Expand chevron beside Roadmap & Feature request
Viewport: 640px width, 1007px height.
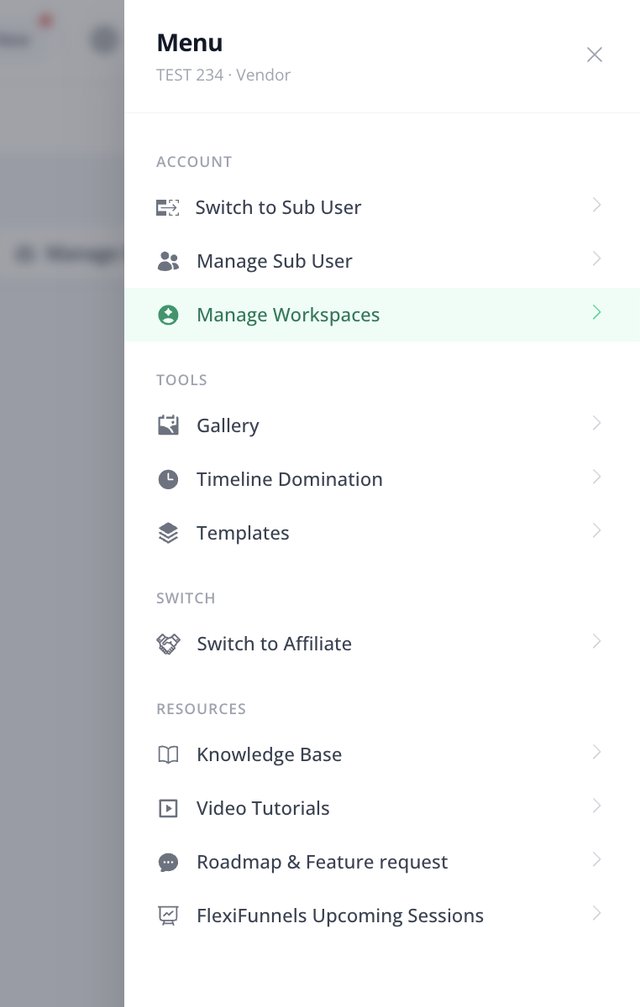pyautogui.click(x=596, y=859)
